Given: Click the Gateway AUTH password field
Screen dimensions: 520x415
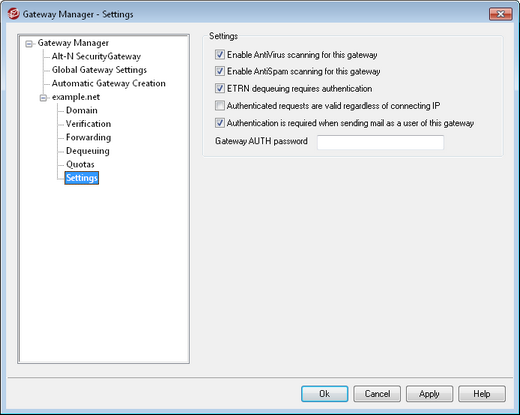Looking at the screenshot, I should (380, 142).
